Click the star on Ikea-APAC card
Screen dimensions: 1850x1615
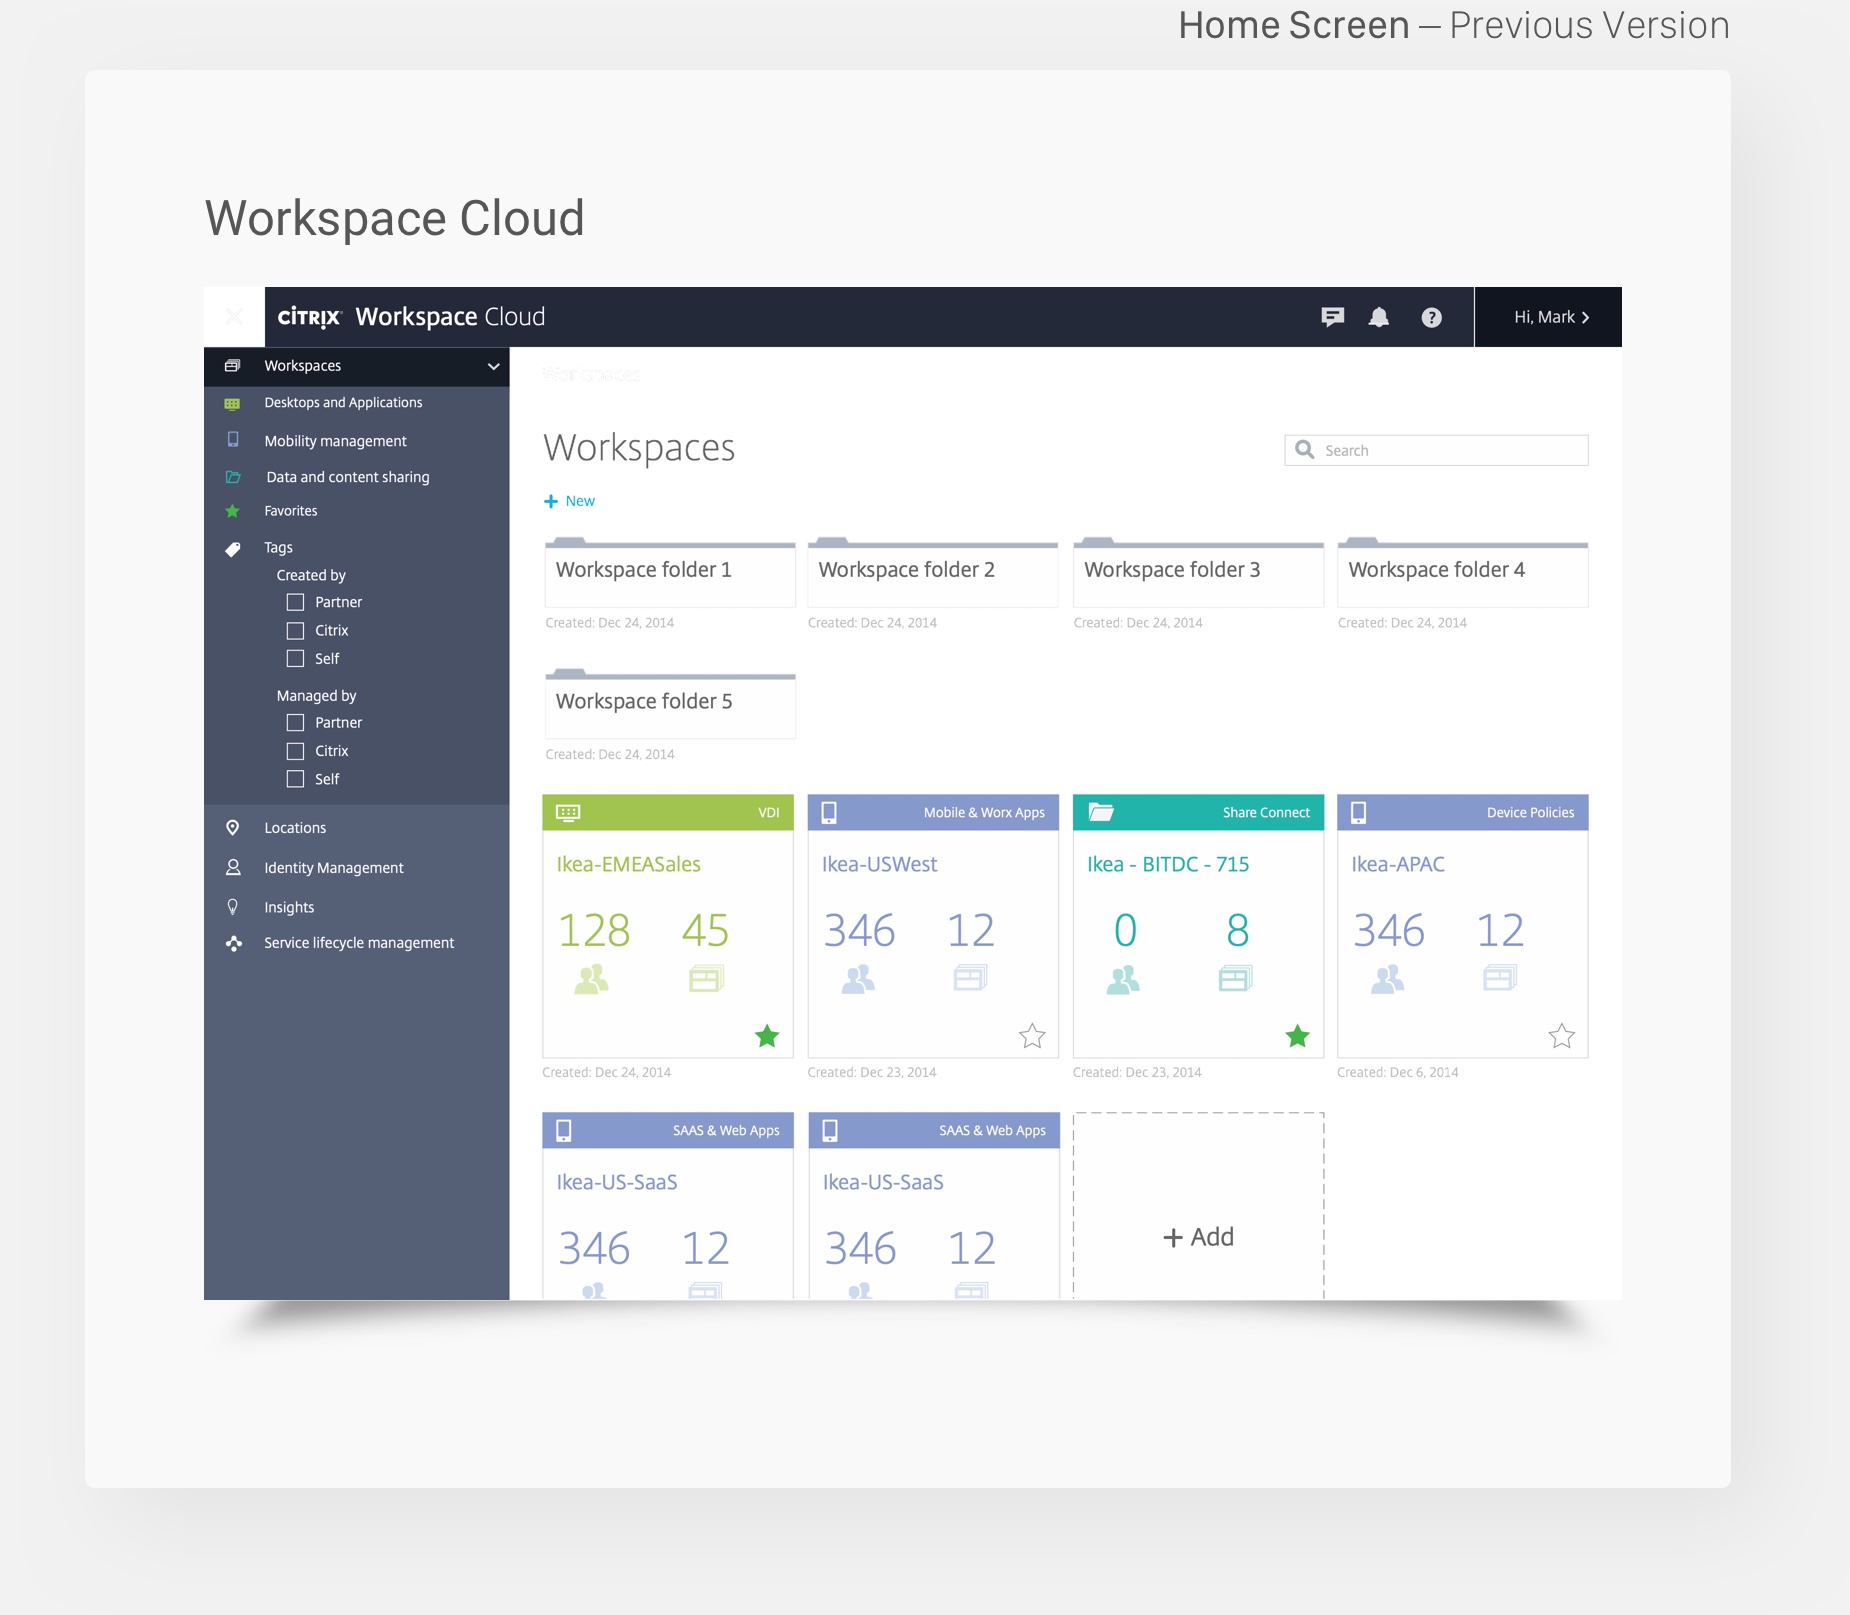[1561, 1036]
